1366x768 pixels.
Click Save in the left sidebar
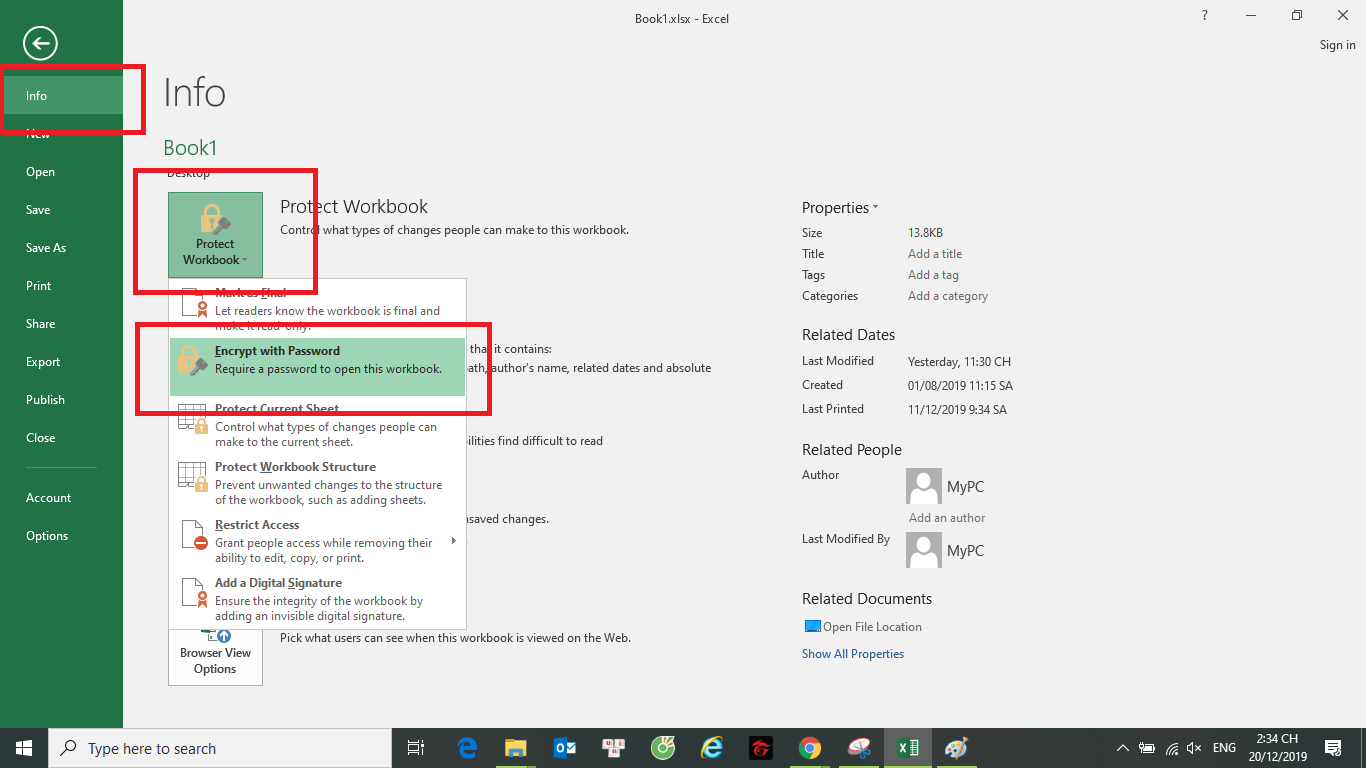[x=61, y=210]
